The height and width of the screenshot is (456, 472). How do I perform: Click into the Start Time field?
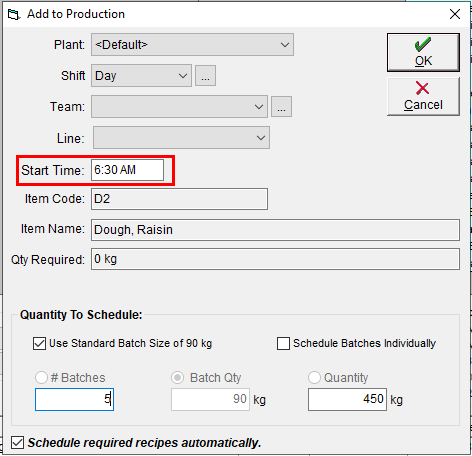(x=127, y=170)
